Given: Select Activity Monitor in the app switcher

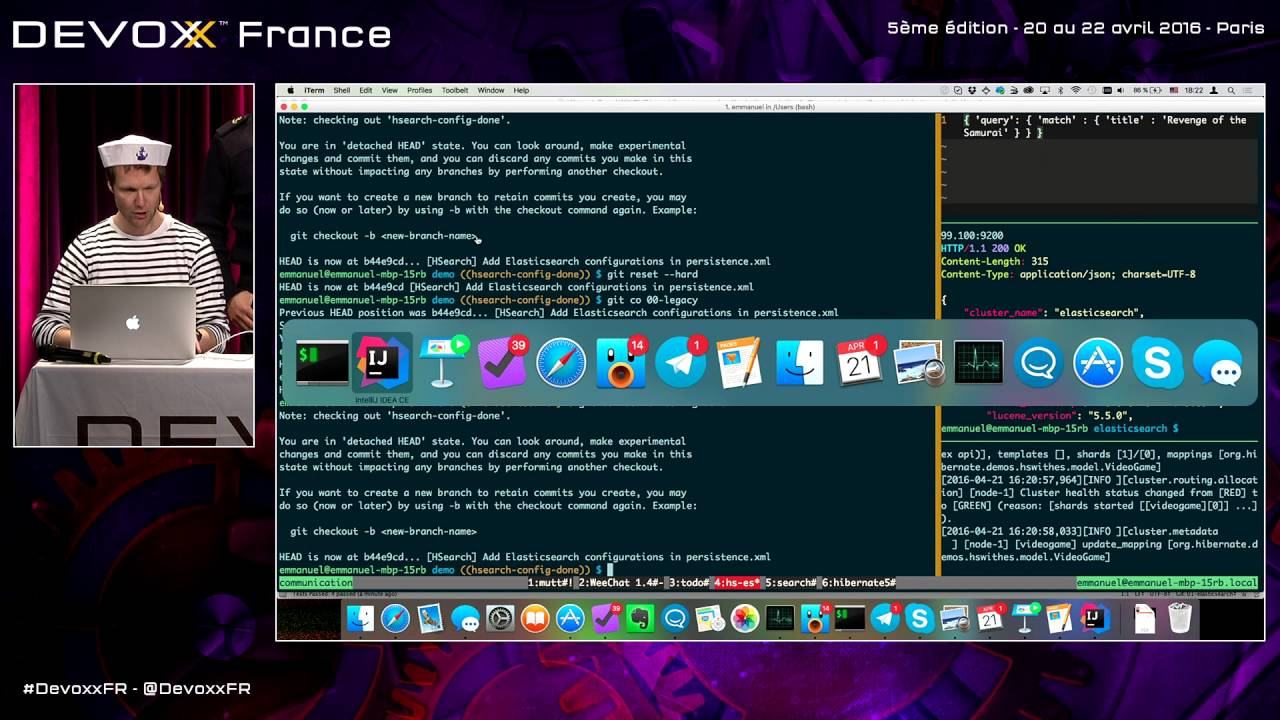Looking at the screenshot, I should tap(978, 363).
